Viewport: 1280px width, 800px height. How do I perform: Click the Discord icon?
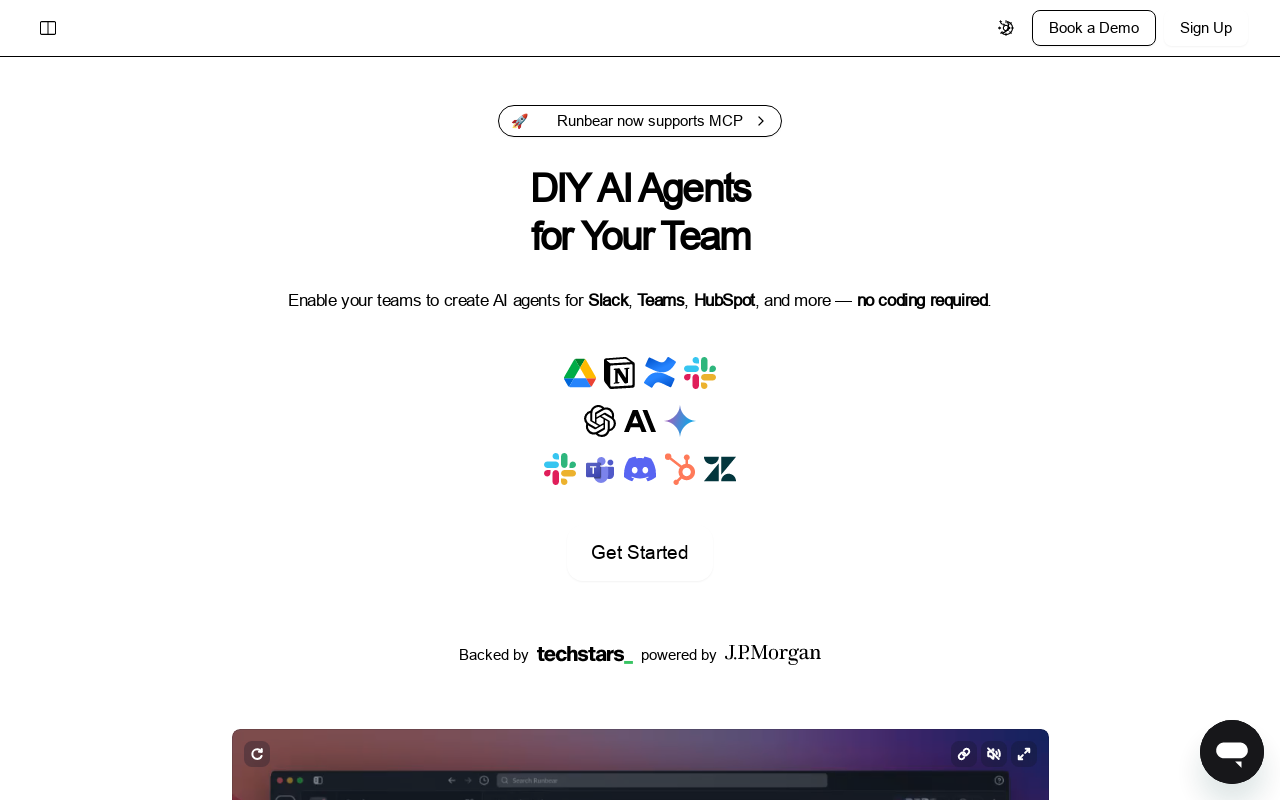tap(640, 469)
